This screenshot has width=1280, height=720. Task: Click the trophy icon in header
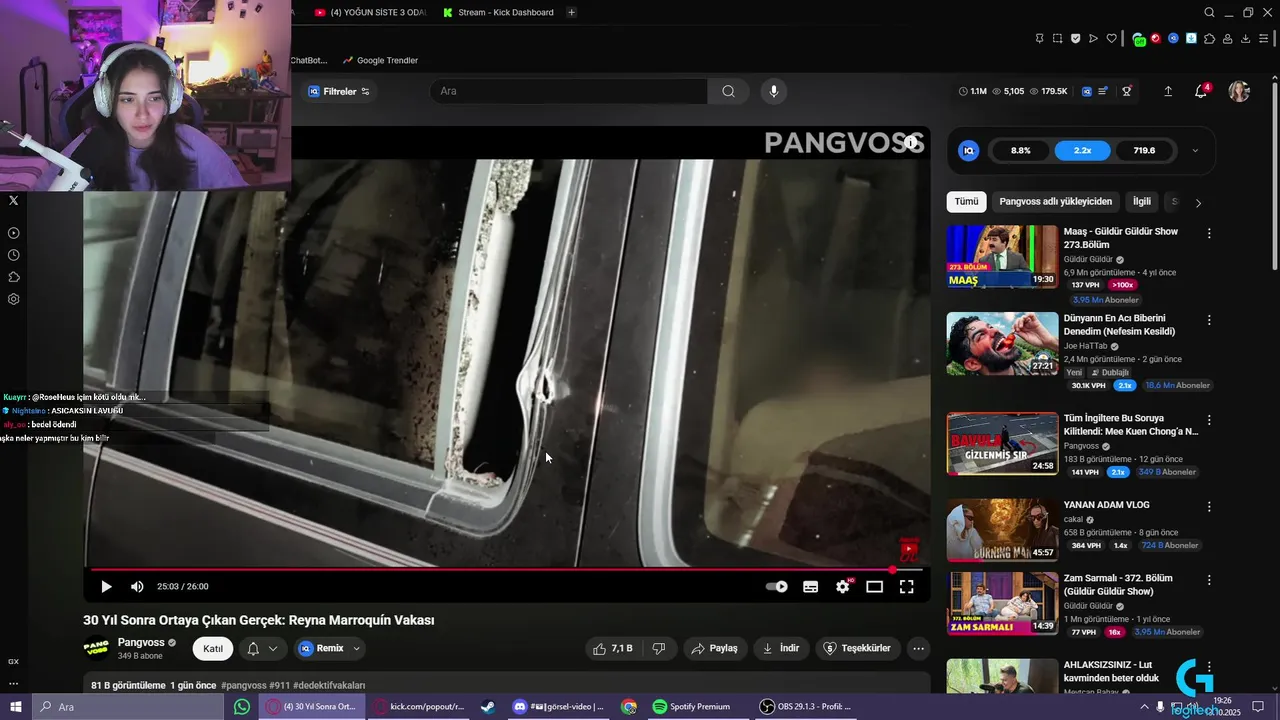click(1127, 91)
